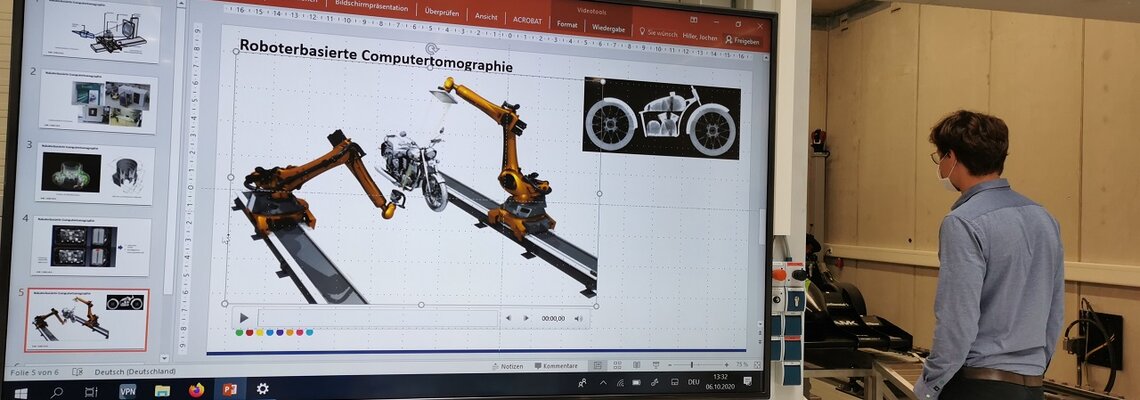Start slideshow from the status bar icon
Image resolution: width=1140 pixels, height=400 pixels.
coord(654,365)
